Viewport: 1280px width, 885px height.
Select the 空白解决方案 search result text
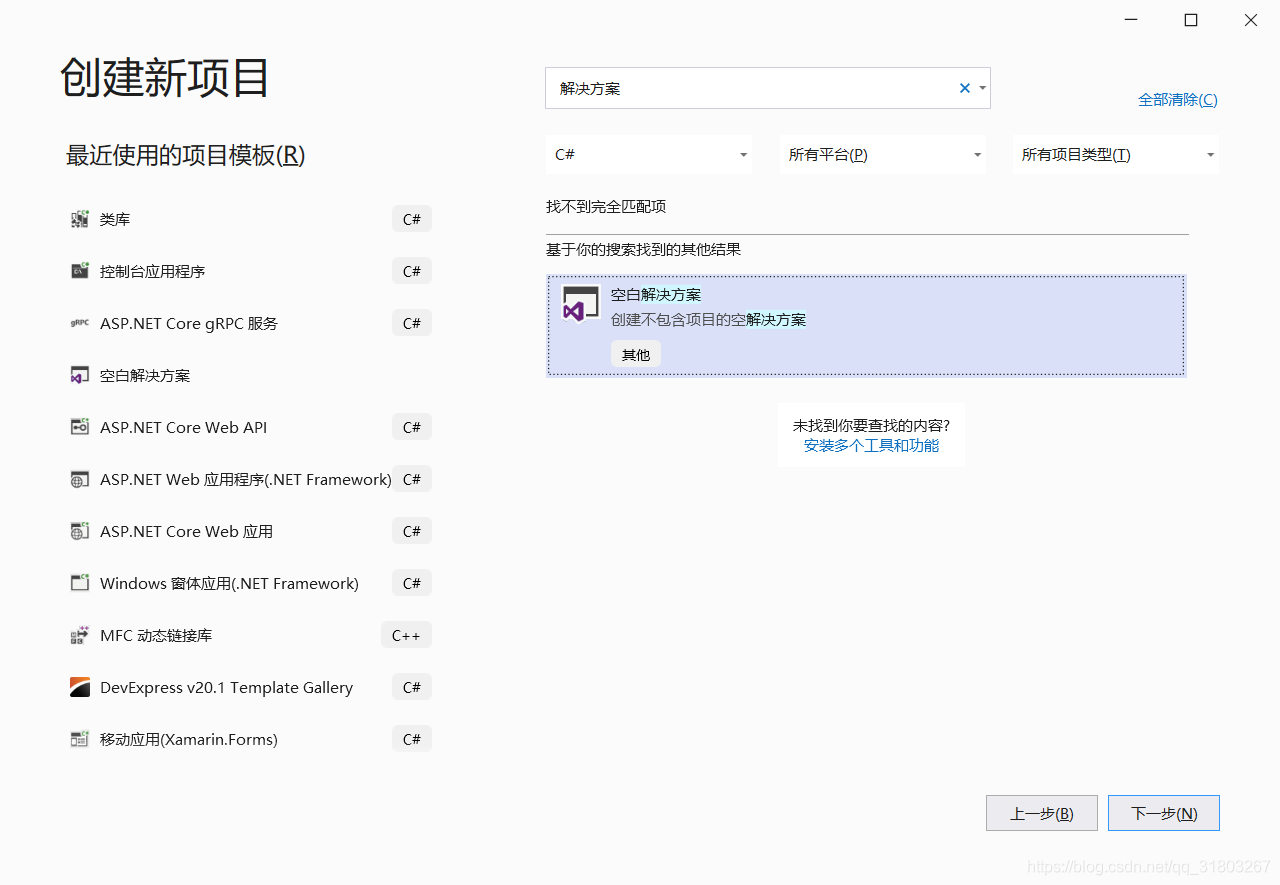point(656,294)
